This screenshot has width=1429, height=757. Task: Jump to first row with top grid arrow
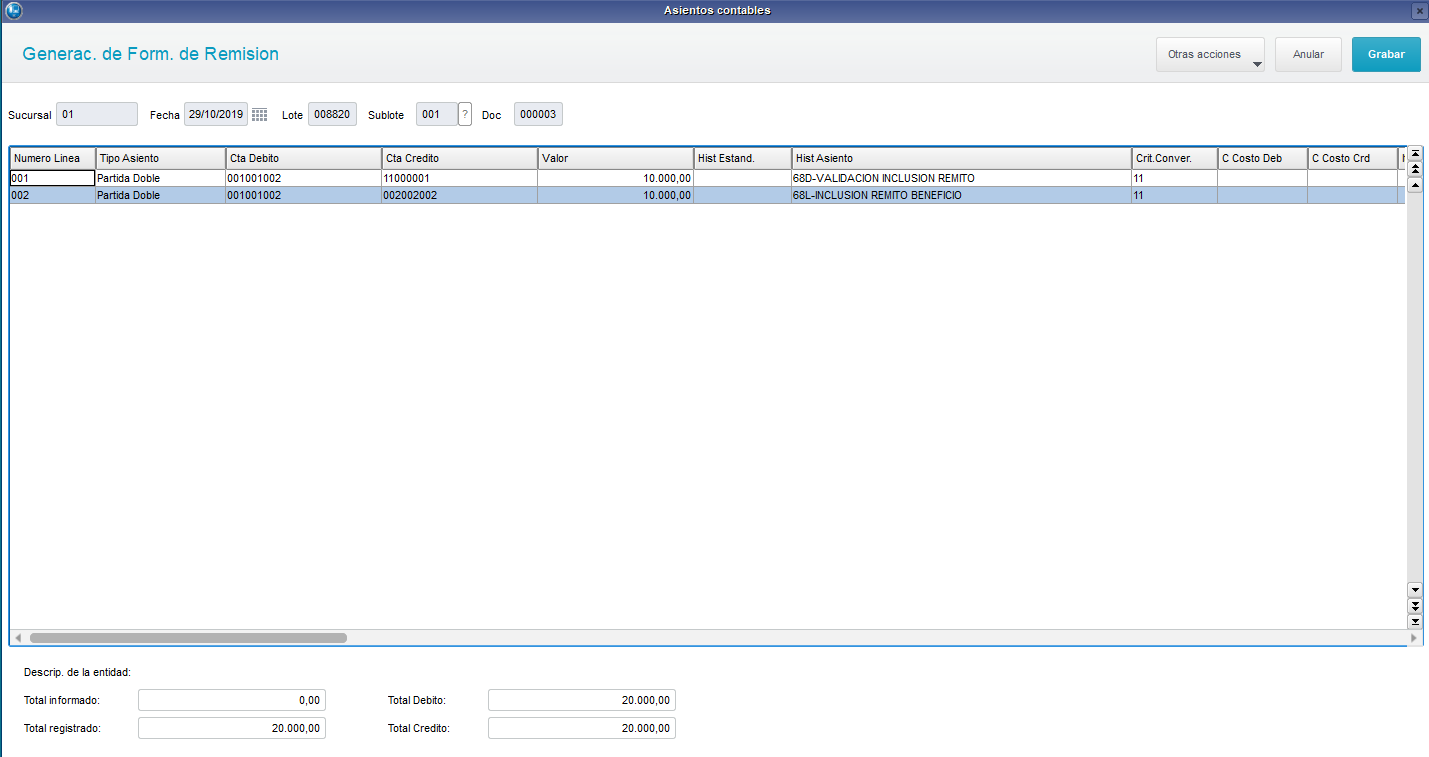(1415, 154)
